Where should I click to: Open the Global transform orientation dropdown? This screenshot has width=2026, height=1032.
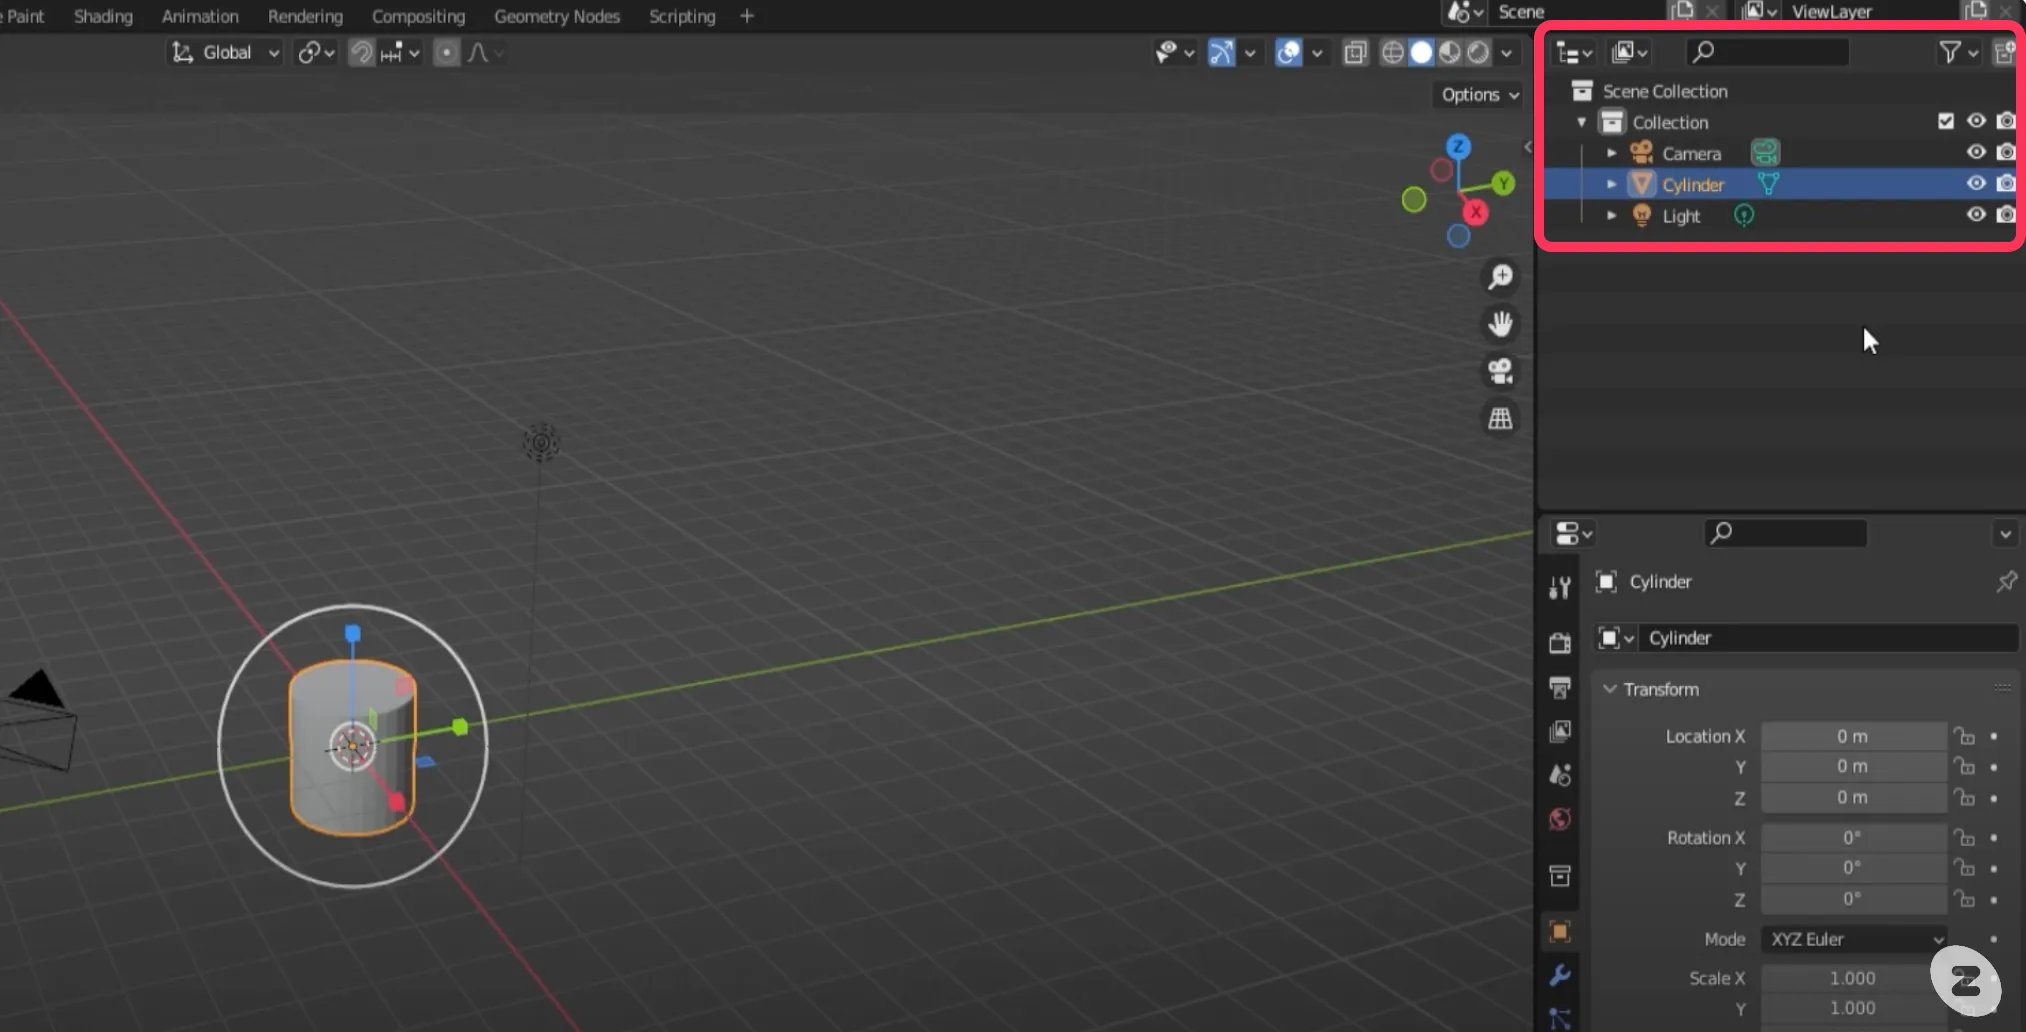point(226,52)
